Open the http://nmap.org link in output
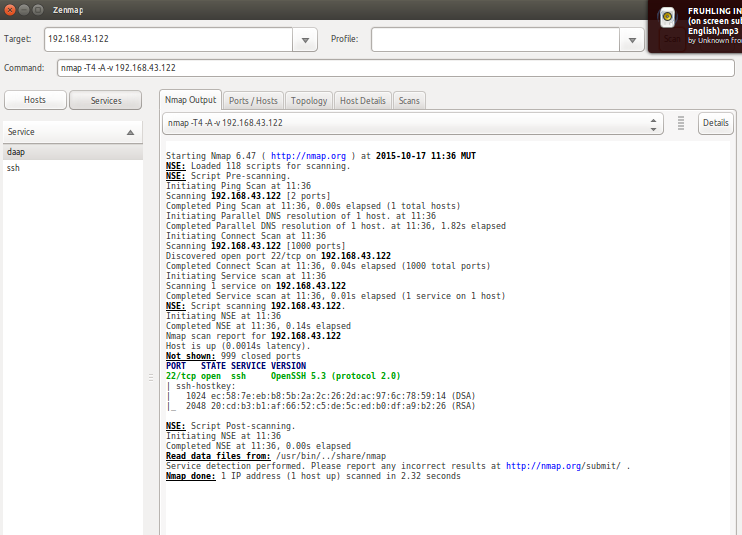The height and width of the screenshot is (535, 742). 308,156
